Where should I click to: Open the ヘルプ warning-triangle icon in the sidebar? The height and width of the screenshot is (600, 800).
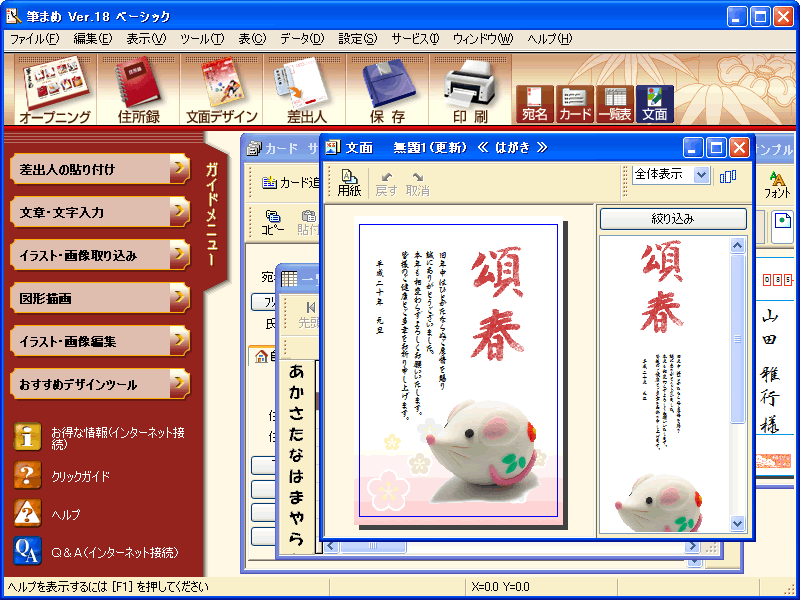click(27, 513)
